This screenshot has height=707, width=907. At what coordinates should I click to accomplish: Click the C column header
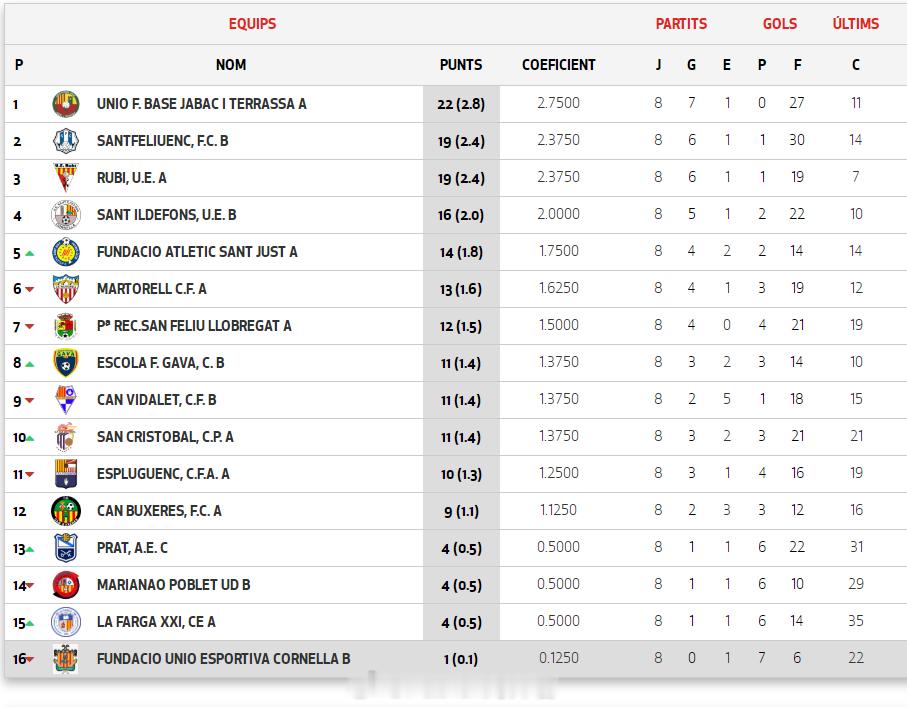coord(856,65)
